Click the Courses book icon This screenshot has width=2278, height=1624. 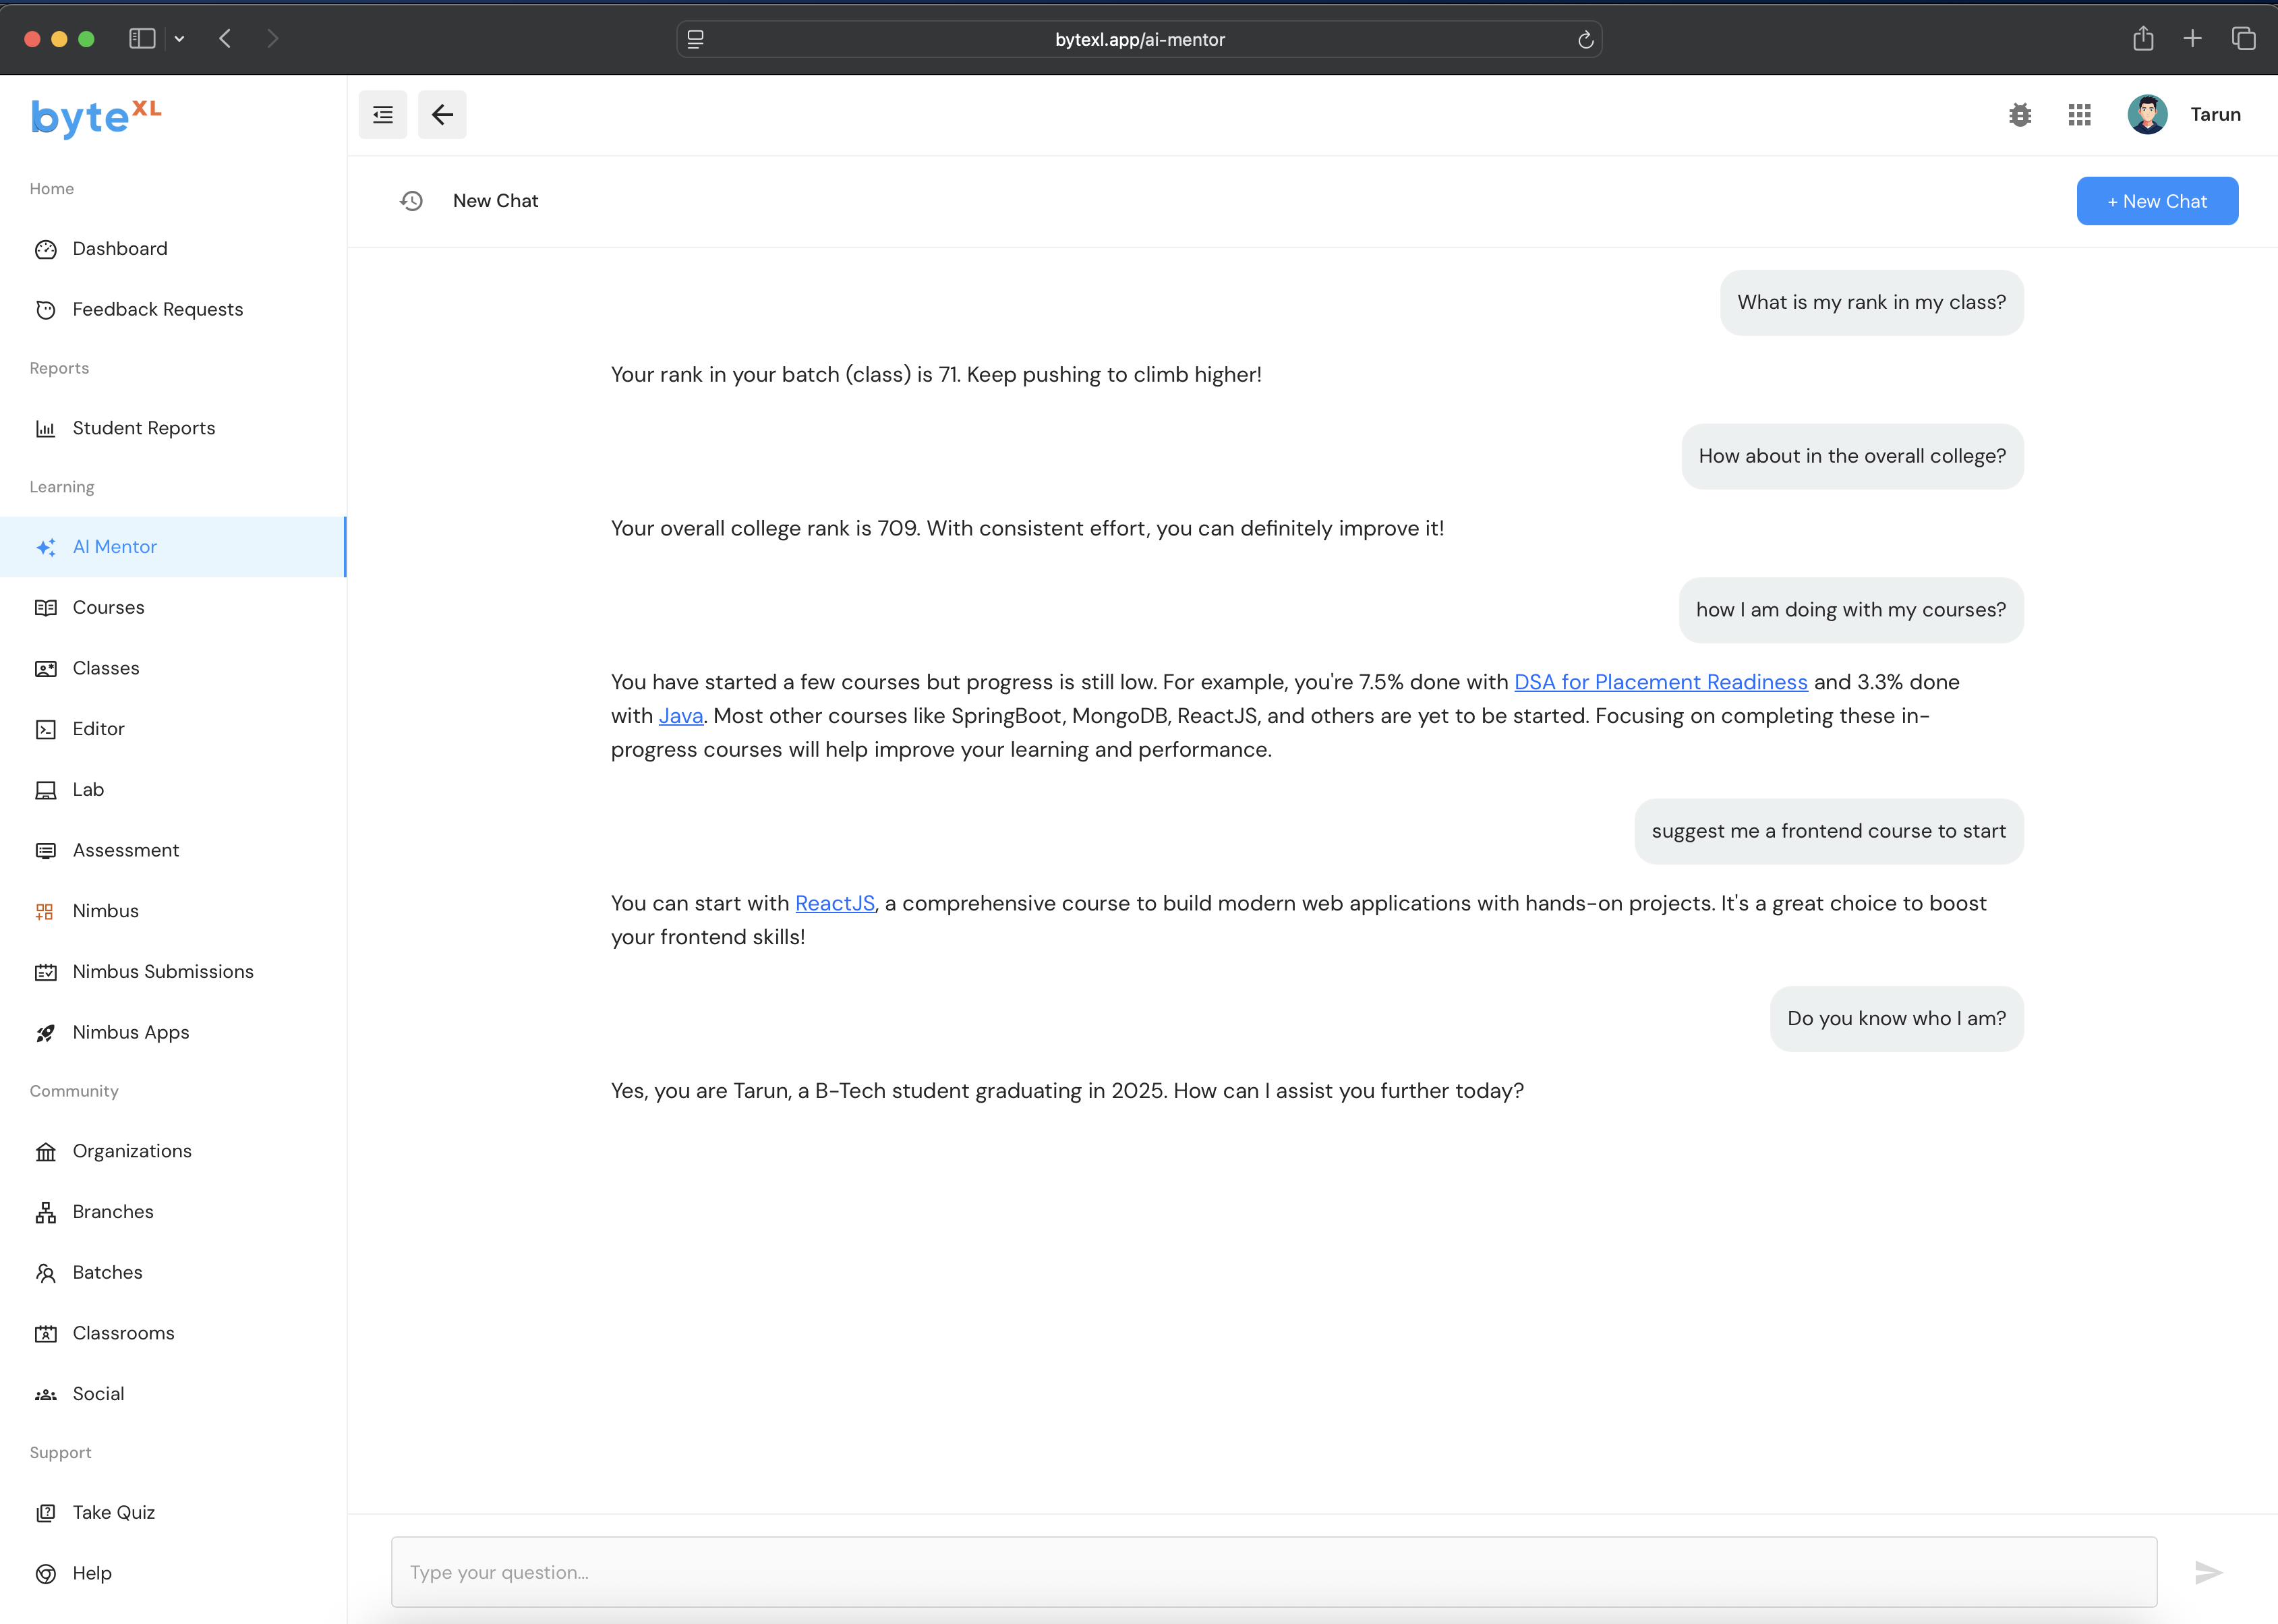(x=46, y=608)
